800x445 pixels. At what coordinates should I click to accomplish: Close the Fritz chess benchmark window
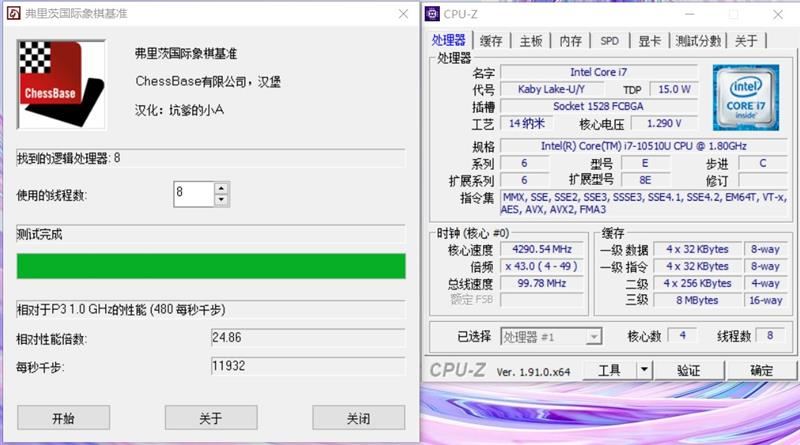click(403, 14)
